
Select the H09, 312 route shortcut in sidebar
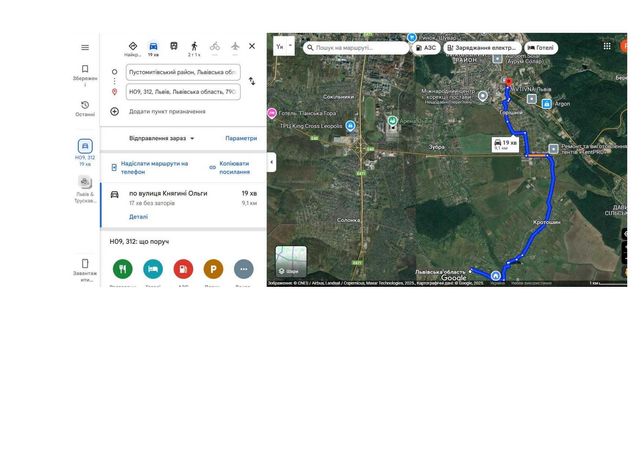tap(85, 146)
